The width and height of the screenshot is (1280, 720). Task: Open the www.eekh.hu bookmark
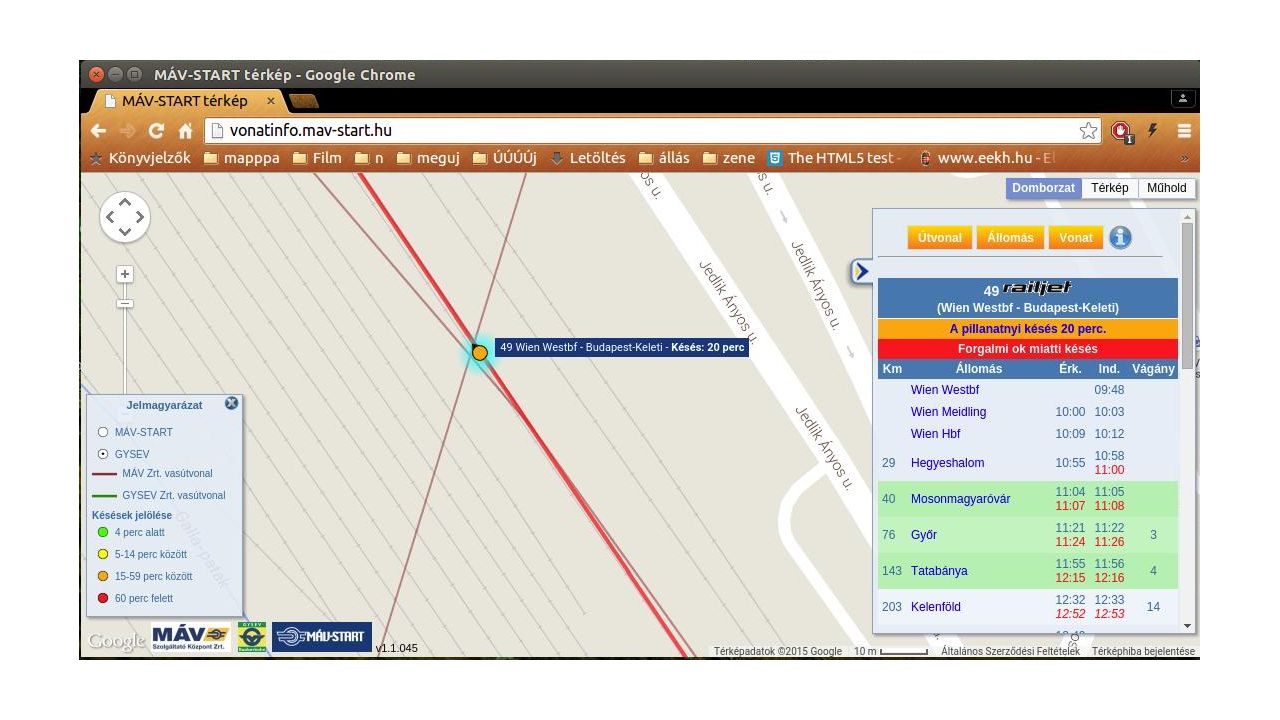pyautogui.click(x=986, y=158)
